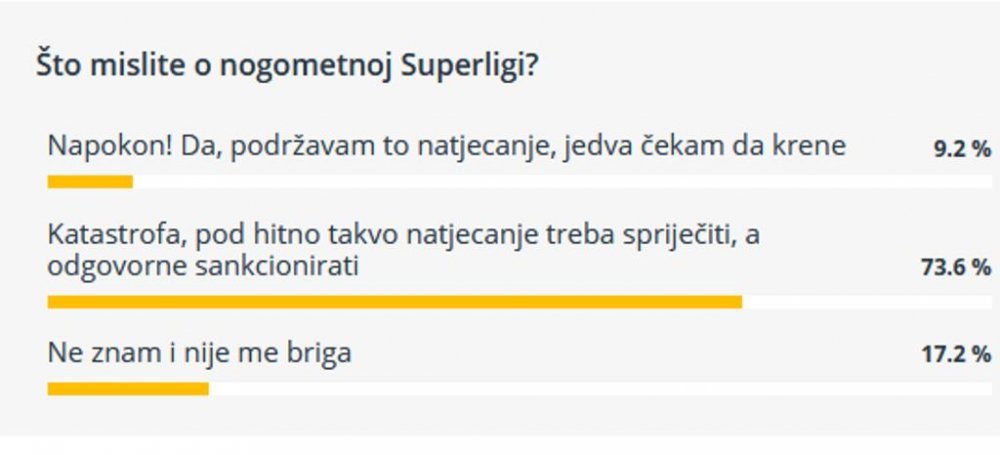
Task: Click 'odgovorne sankcionirati' text line
Action: pos(203,266)
